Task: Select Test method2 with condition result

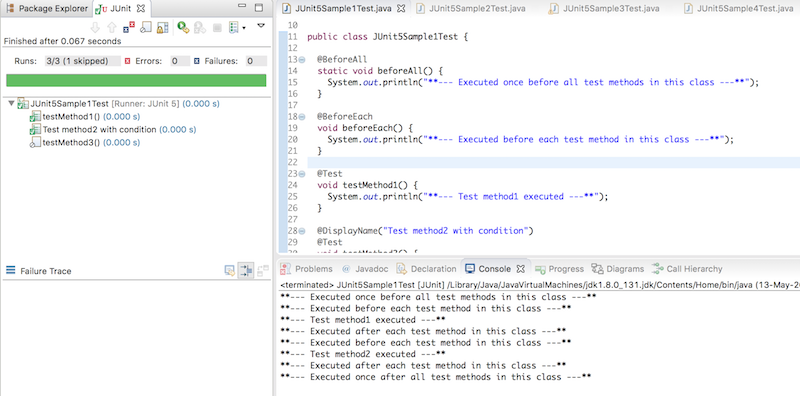Action: (113, 130)
